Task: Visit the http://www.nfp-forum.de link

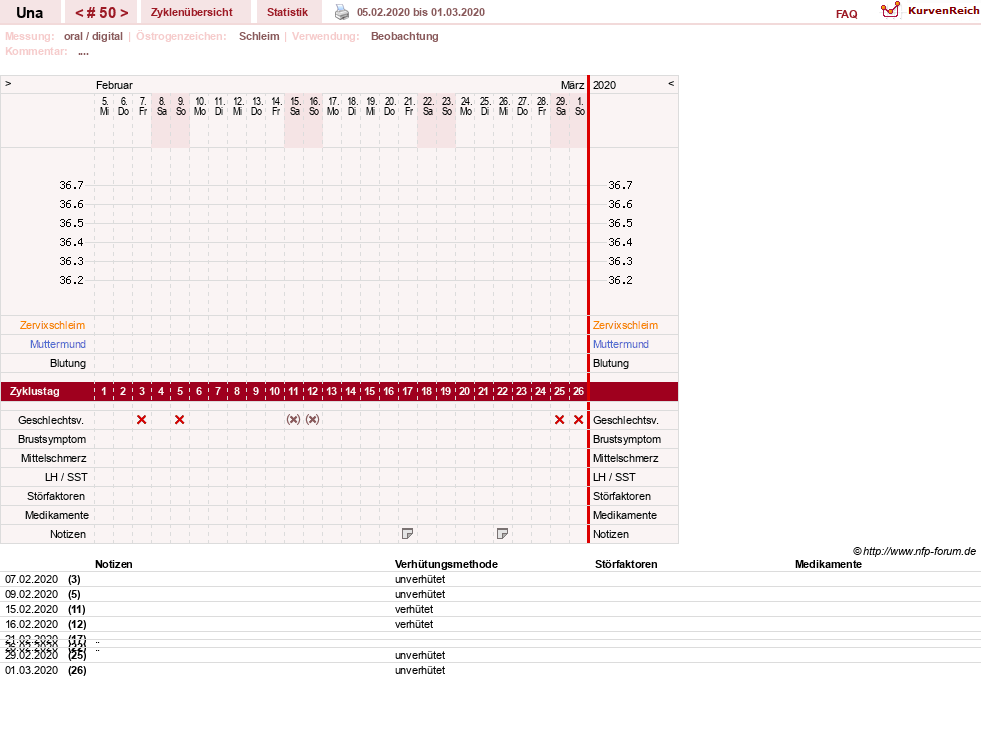Action: click(x=920, y=551)
